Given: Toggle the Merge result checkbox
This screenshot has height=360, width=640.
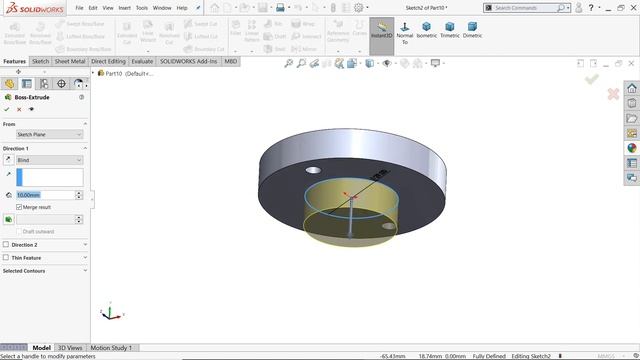Looking at the screenshot, I should click(19, 207).
